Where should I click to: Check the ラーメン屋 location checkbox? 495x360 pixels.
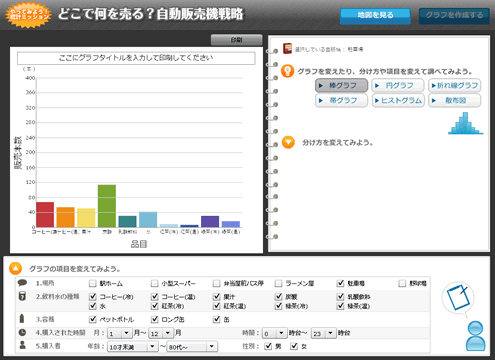point(278,283)
